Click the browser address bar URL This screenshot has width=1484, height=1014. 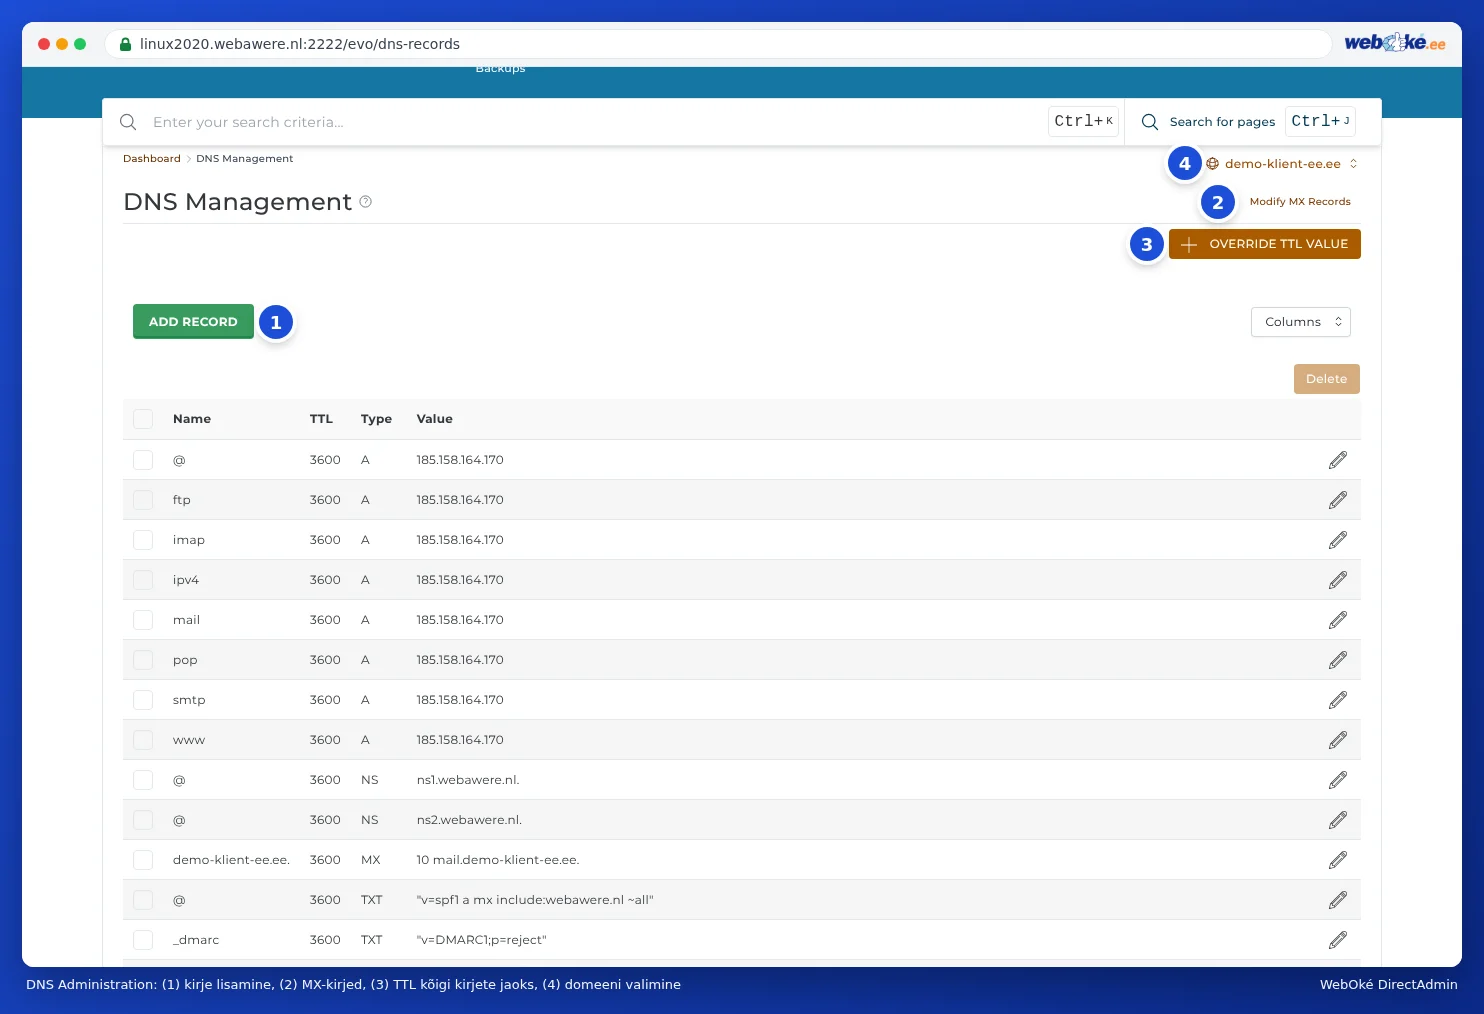point(300,44)
